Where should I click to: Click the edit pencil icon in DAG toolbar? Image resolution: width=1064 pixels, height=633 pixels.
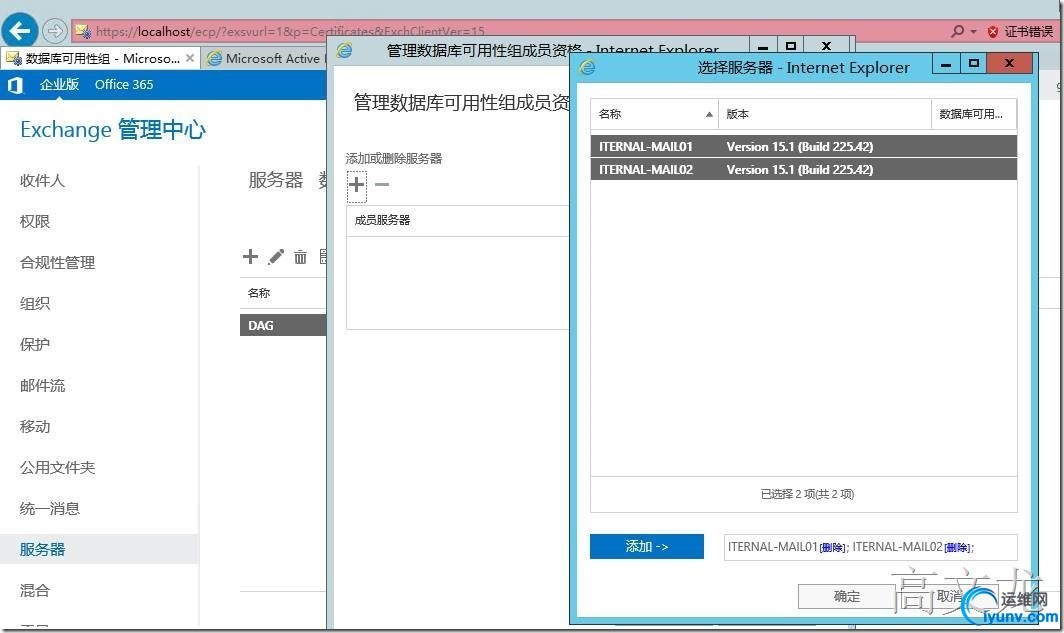pos(276,256)
